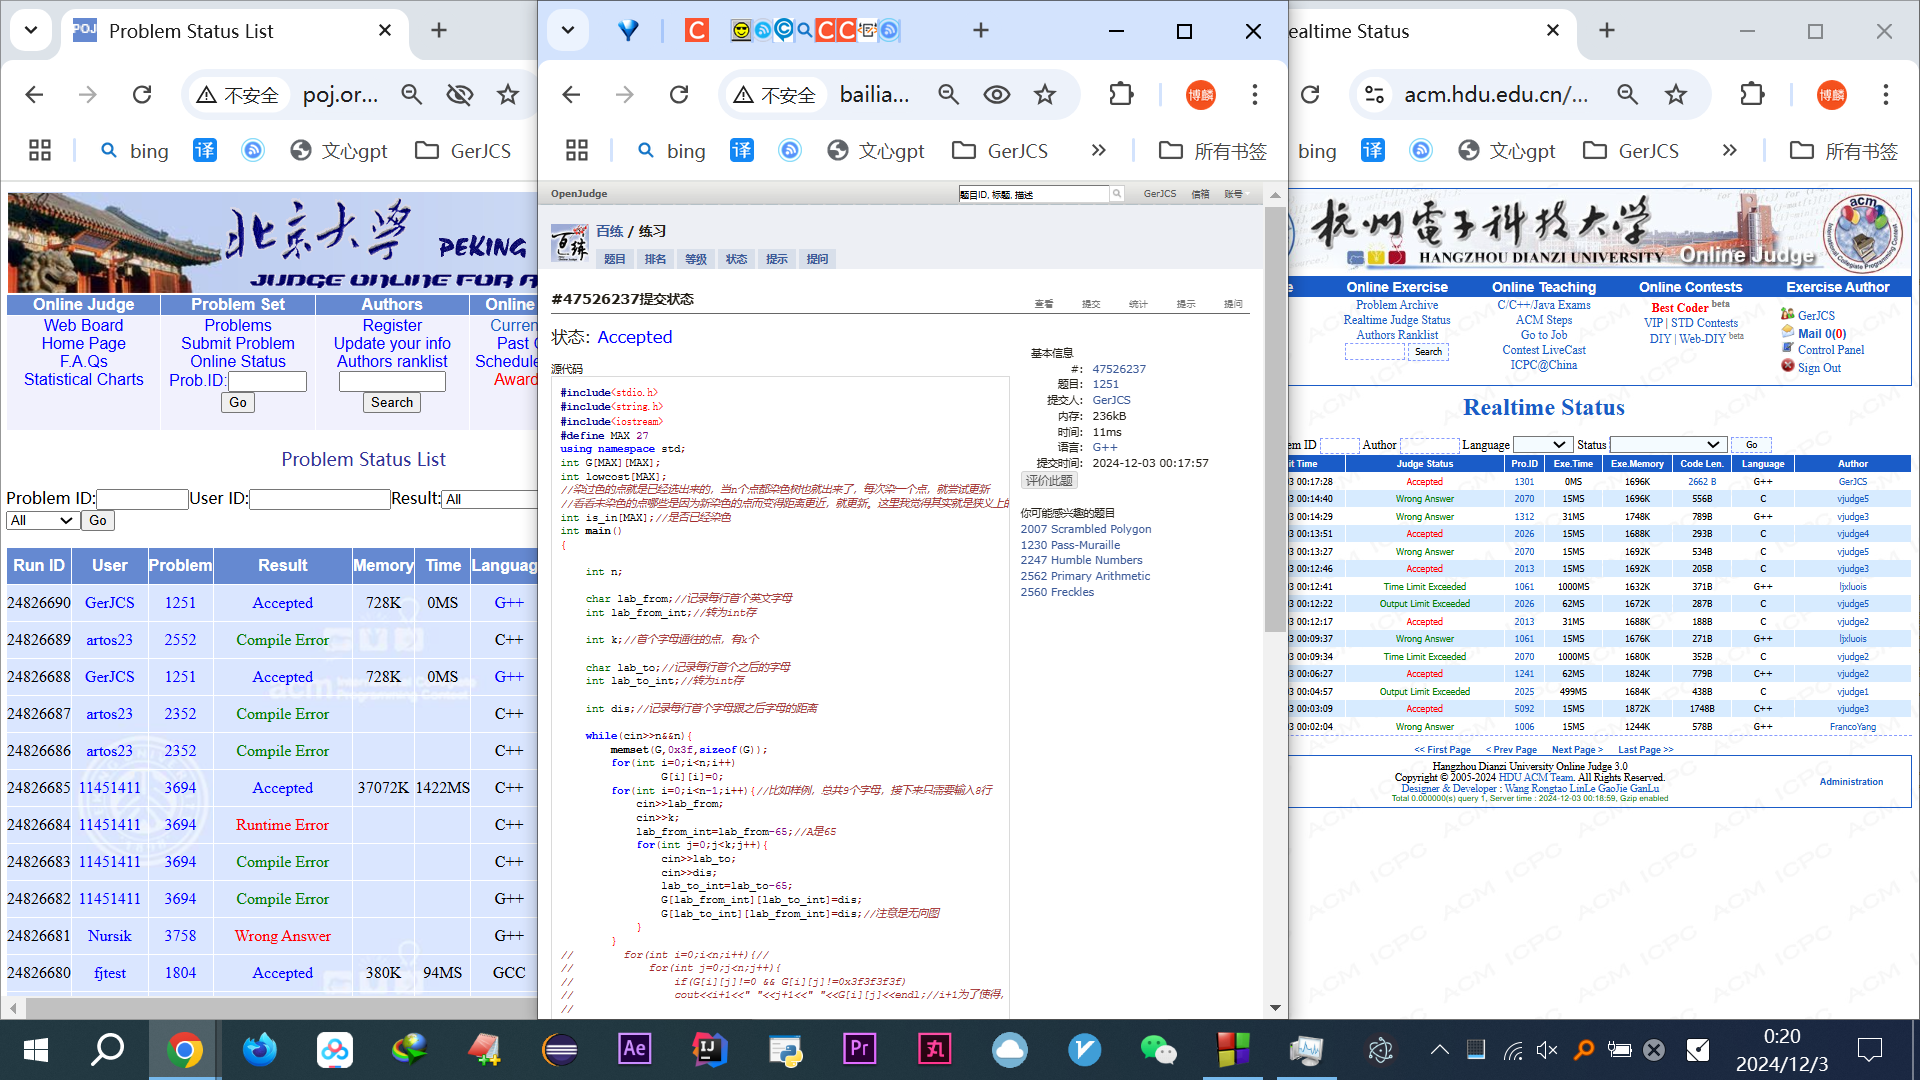
Task: Open the translate bookmark icon in middle browser
Action: pyautogui.click(x=741, y=150)
